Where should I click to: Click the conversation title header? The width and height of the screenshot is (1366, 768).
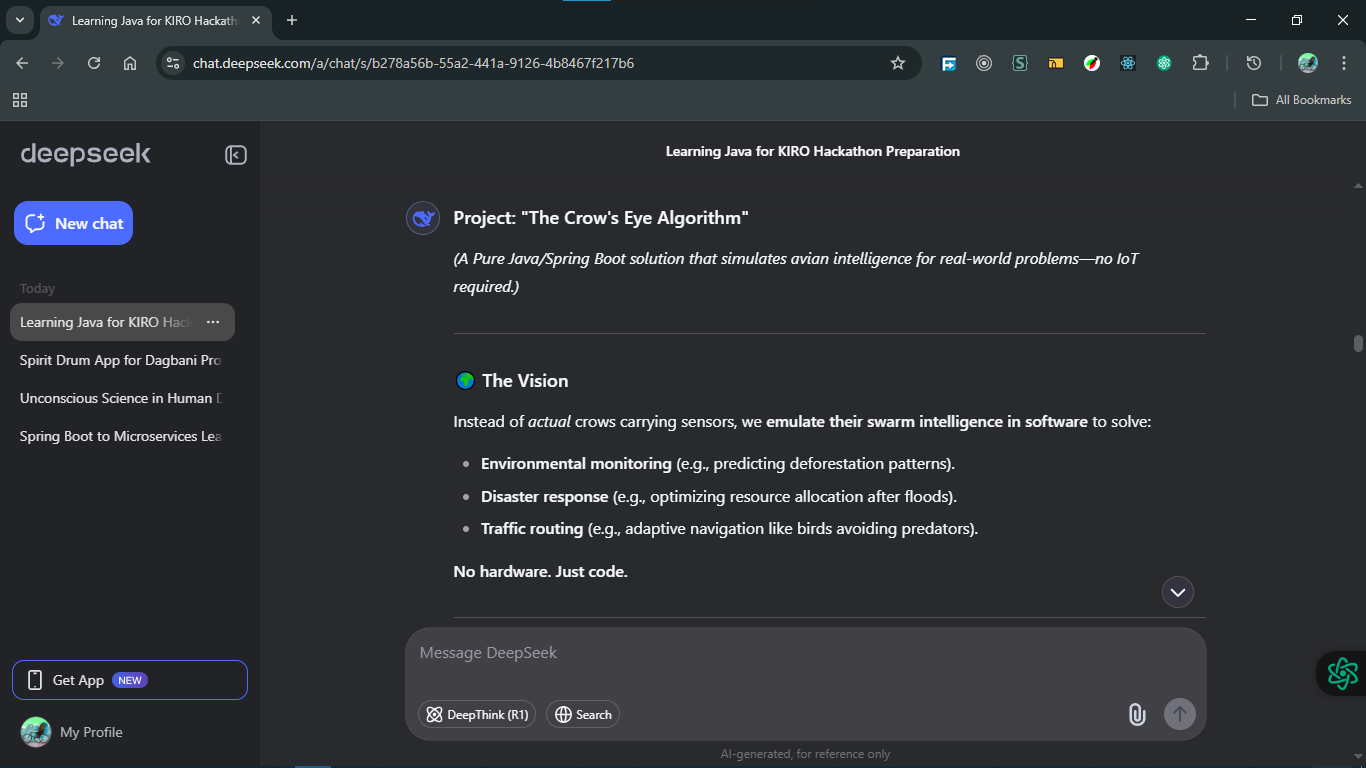point(813,152)
